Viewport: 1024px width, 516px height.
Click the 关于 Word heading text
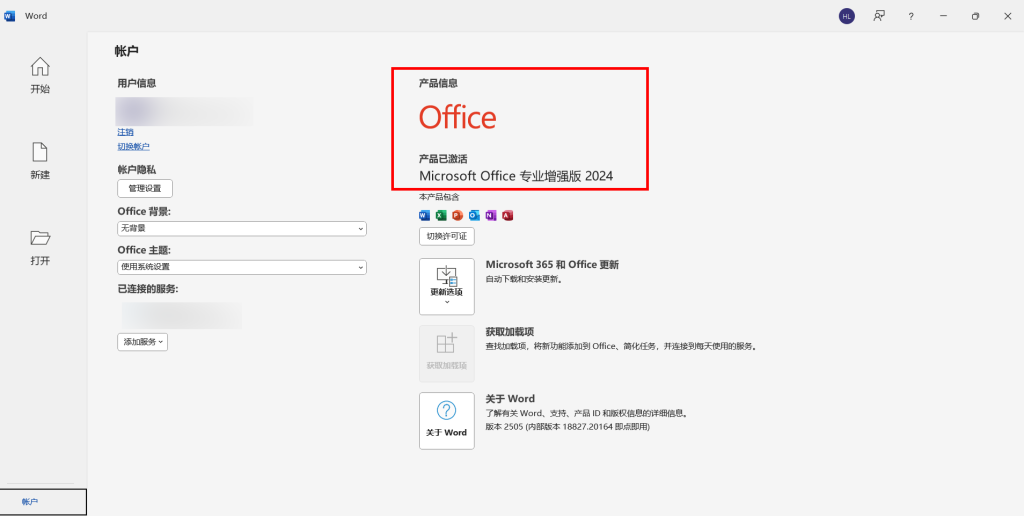(x=510, y=398)
